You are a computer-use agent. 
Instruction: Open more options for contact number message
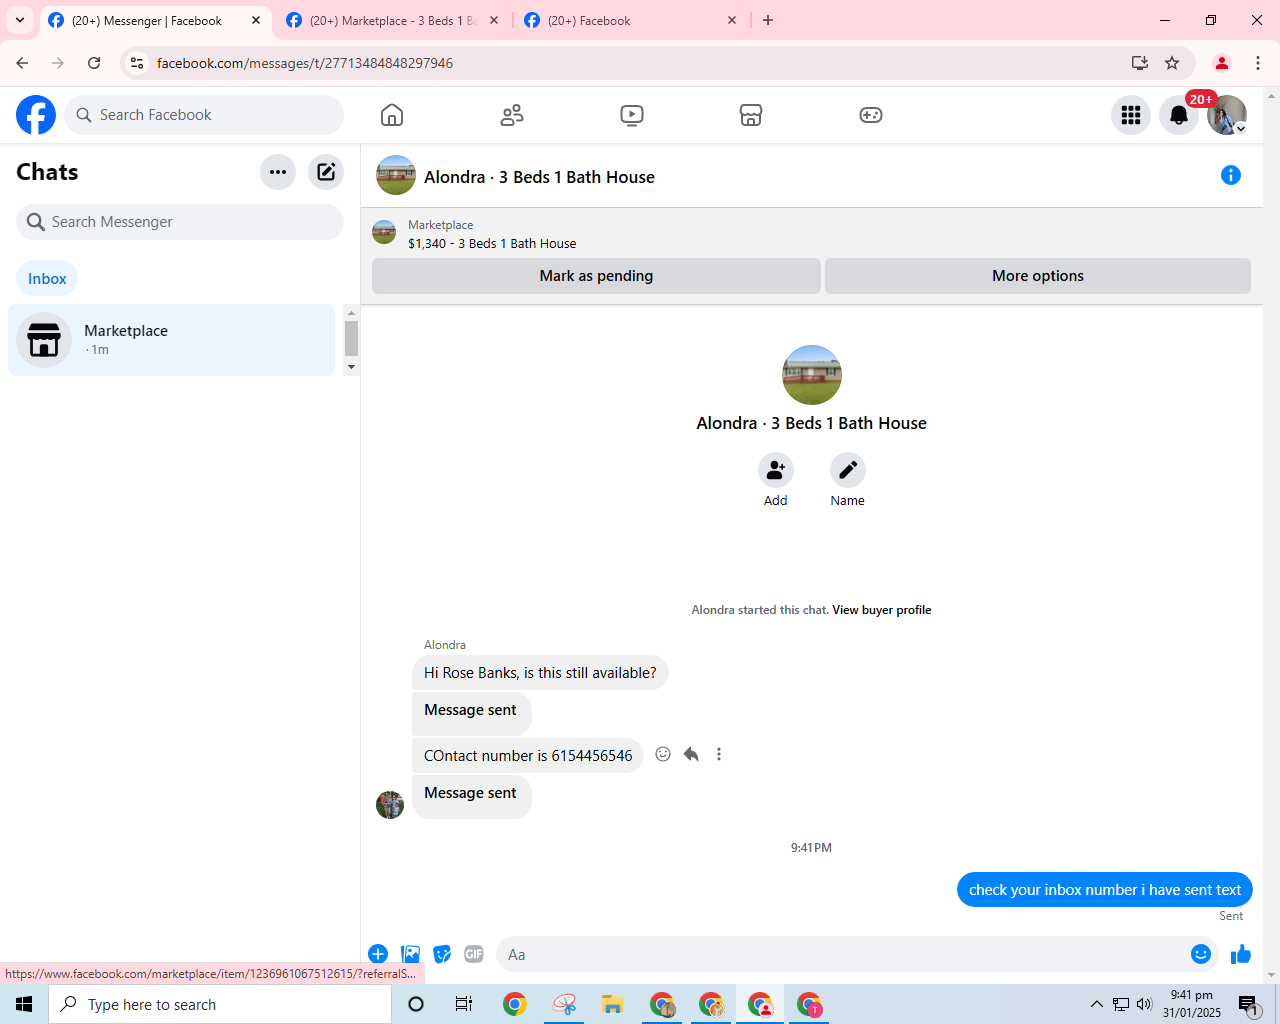tap(719, 754)
